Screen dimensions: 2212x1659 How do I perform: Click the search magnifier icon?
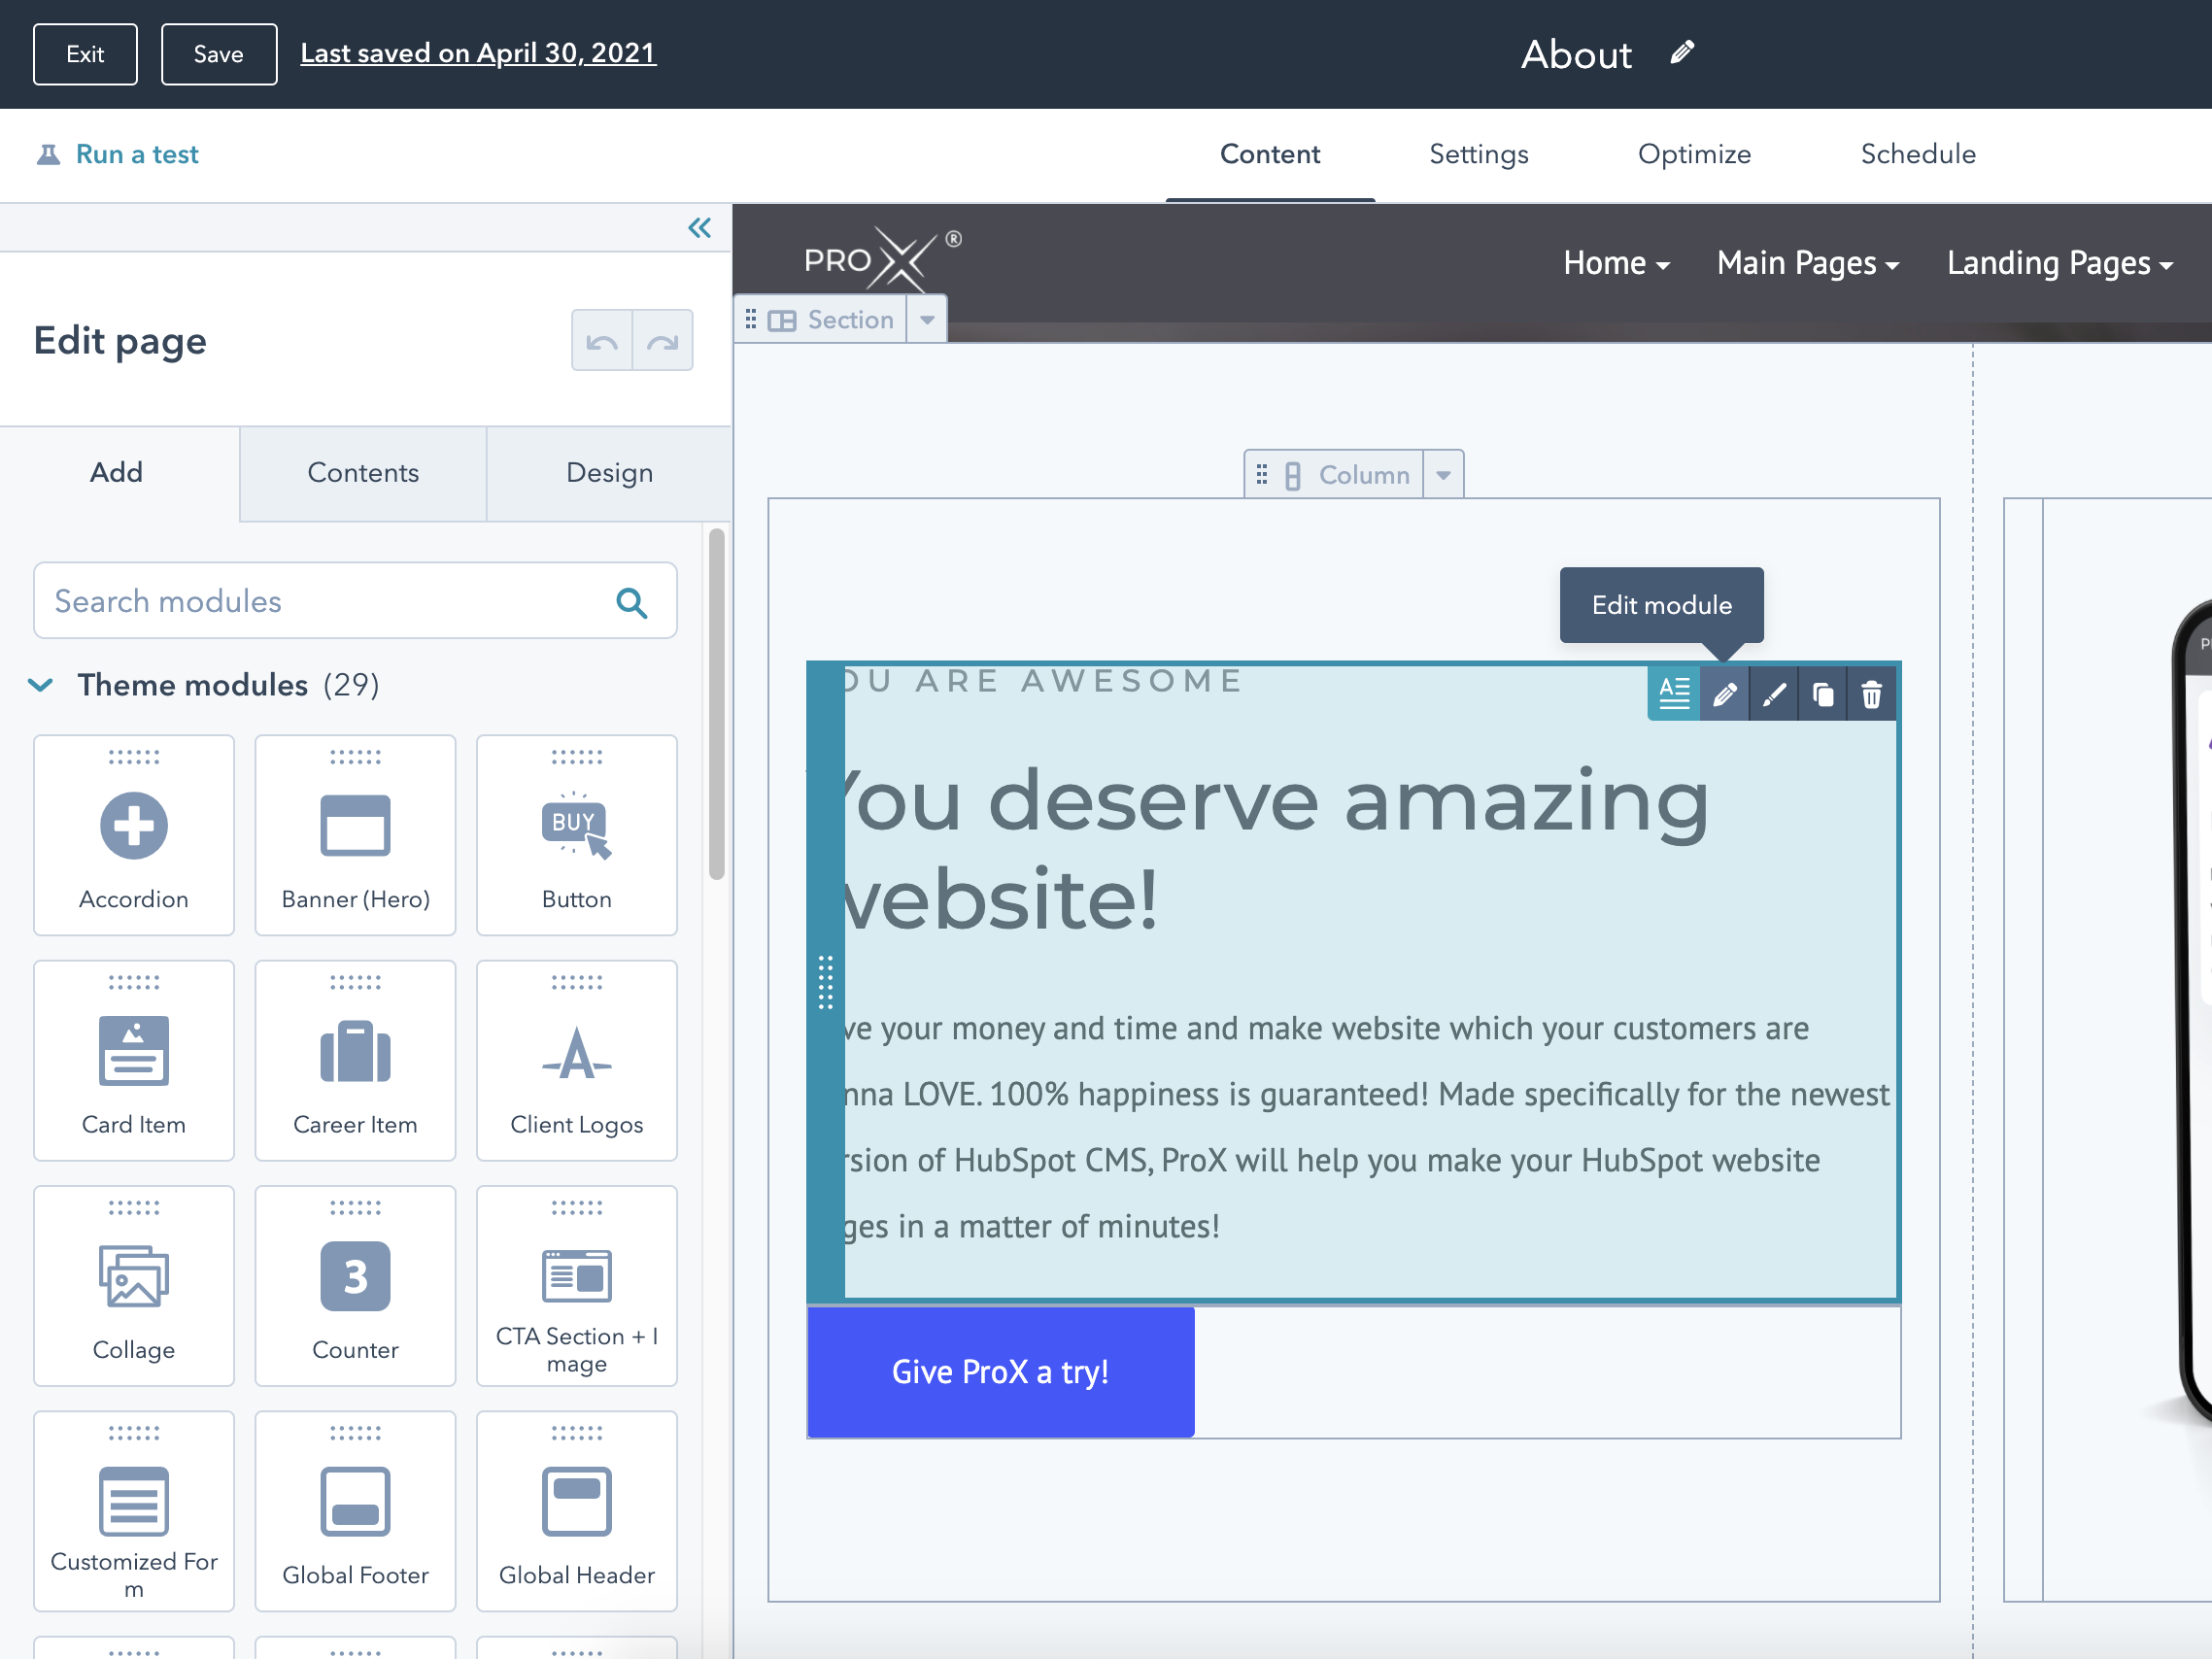pyautogui.click(x=631, y=602)
